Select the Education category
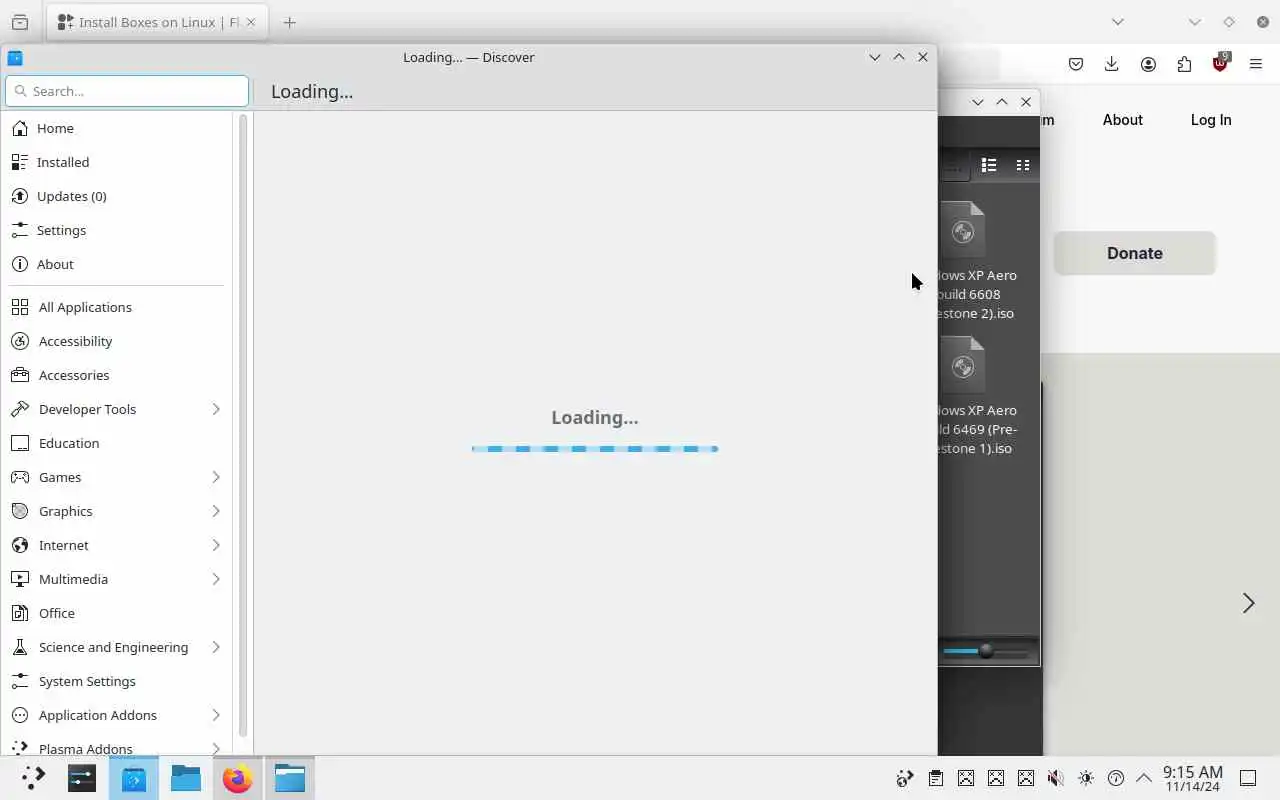 tap(118, 443)
